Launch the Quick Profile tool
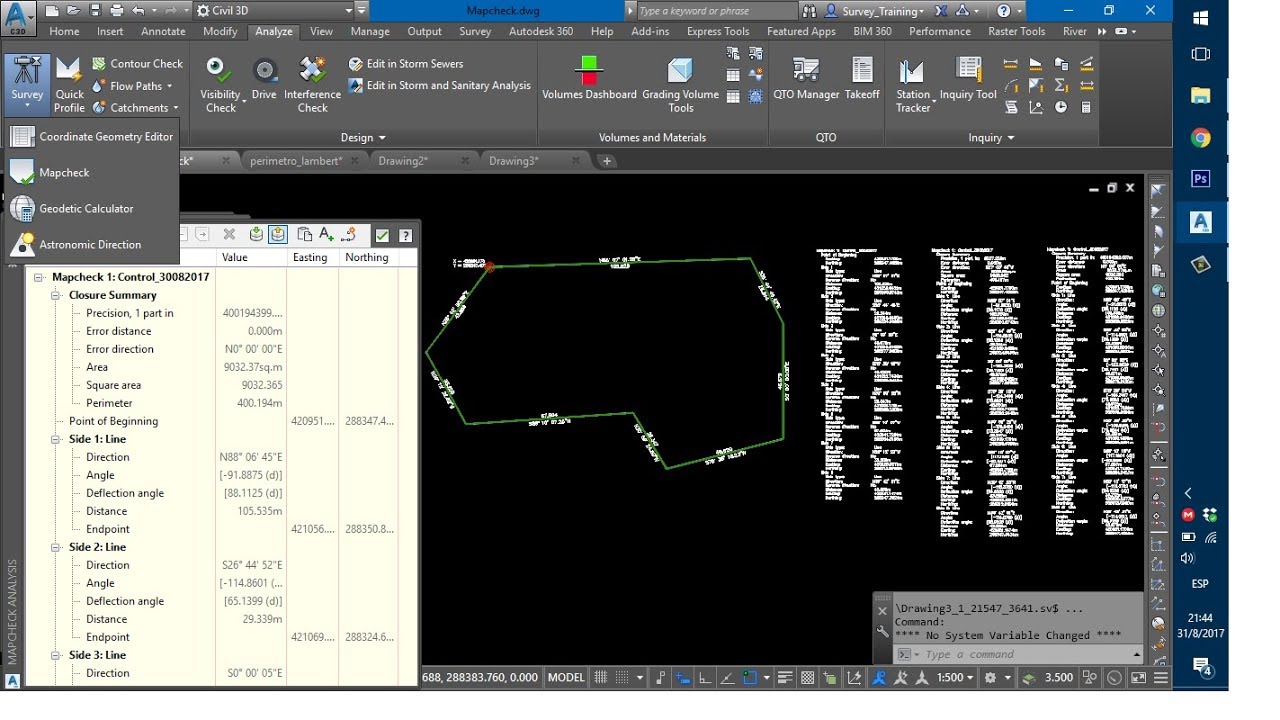1280x720 pixels. click(69, 85)
